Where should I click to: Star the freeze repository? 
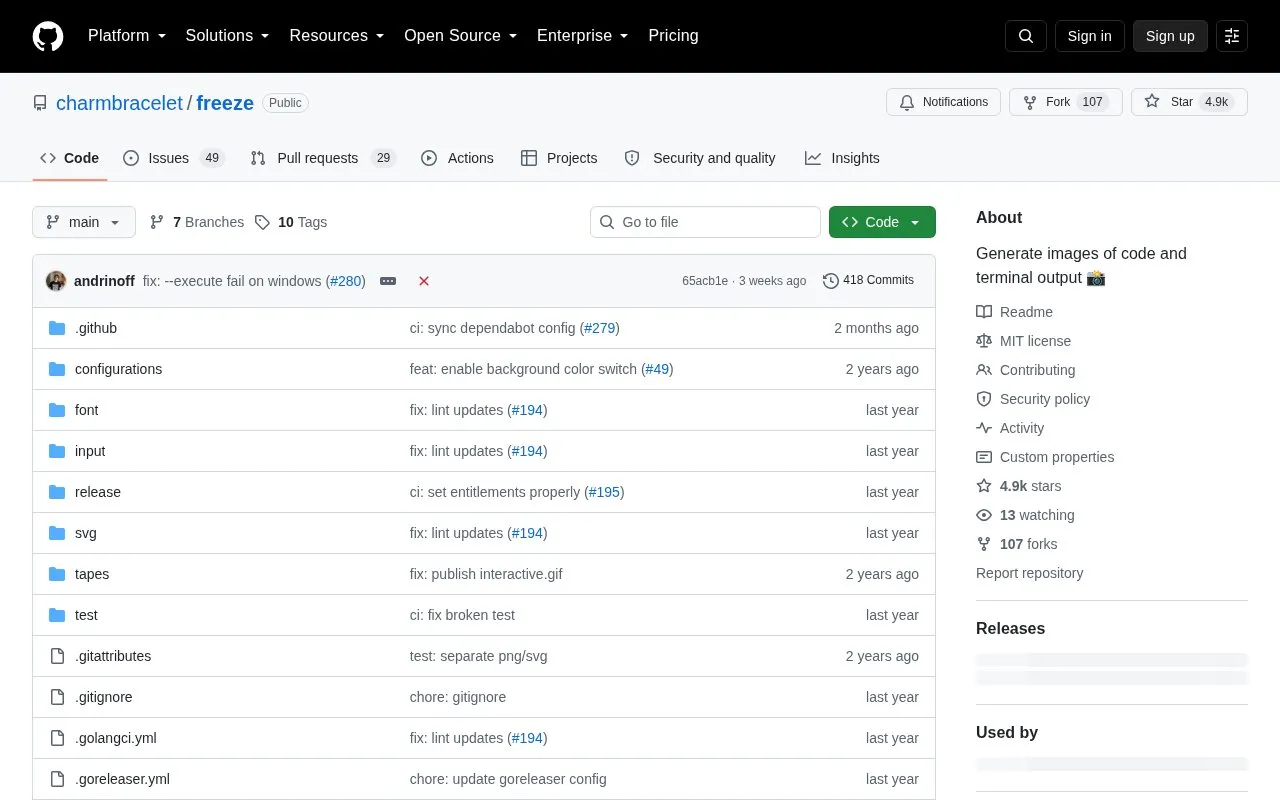coord(1189,102)
